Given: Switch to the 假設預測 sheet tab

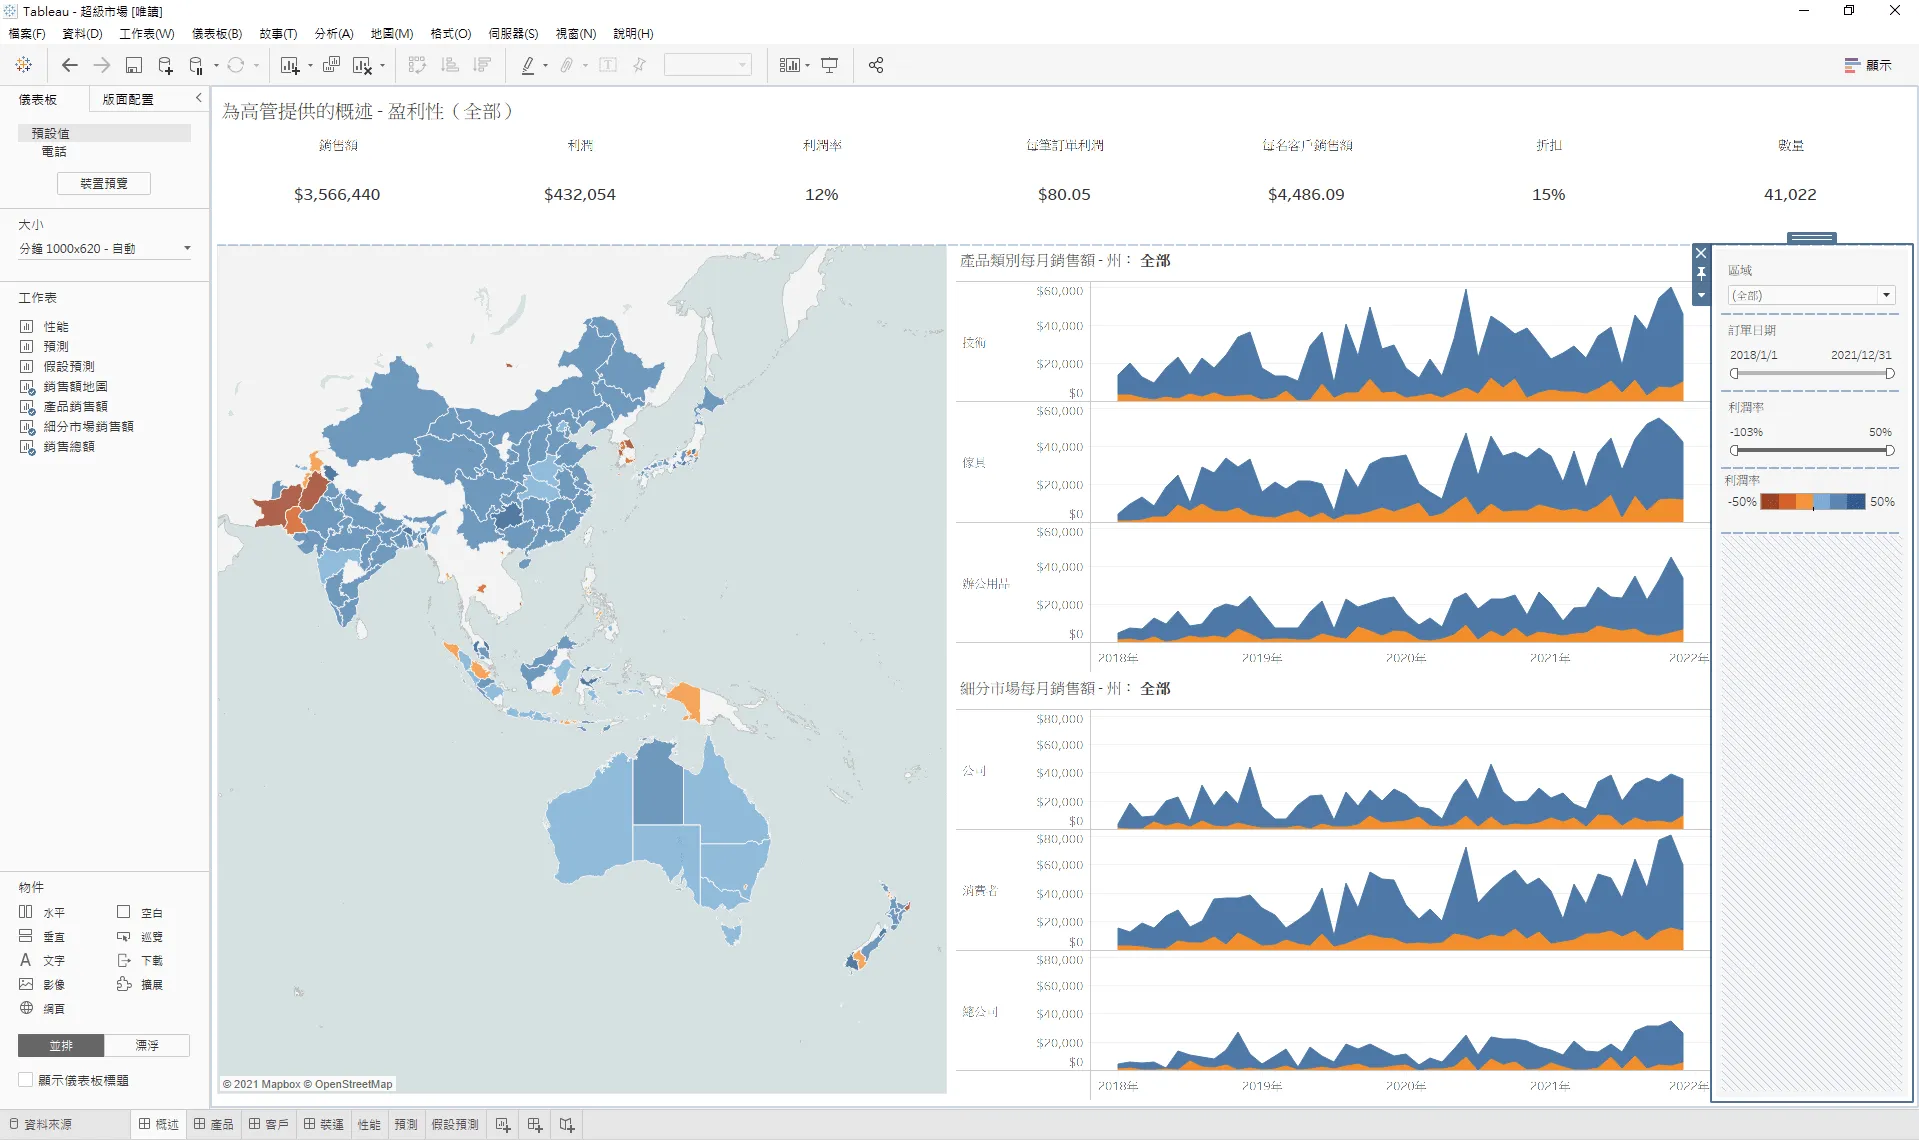Looking at the screenshot, I should (455, 1125).
